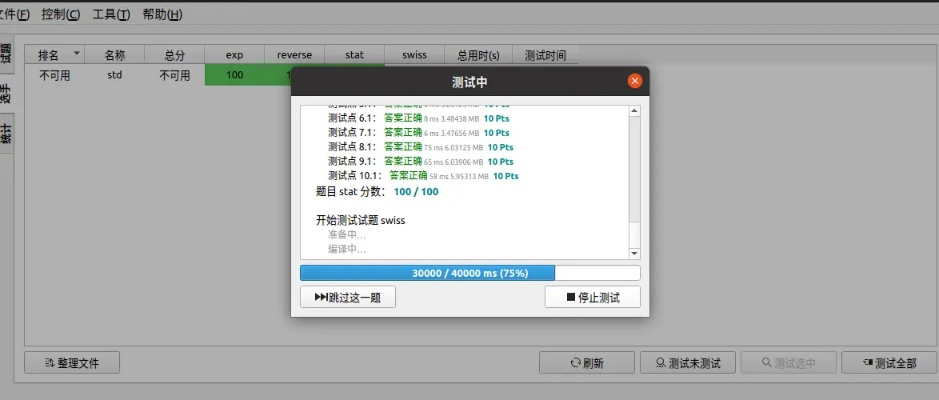Click the 跳过这一题 skip button
The height and width of the screenshot is (400, 939).
(x=347, y=297)
